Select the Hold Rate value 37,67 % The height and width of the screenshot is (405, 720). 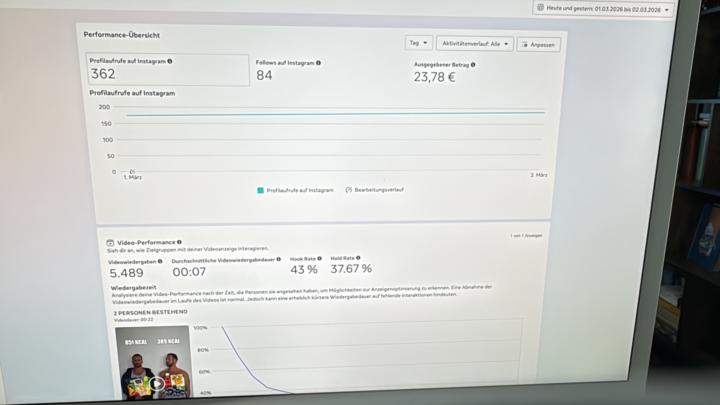[x=351, y=269]
